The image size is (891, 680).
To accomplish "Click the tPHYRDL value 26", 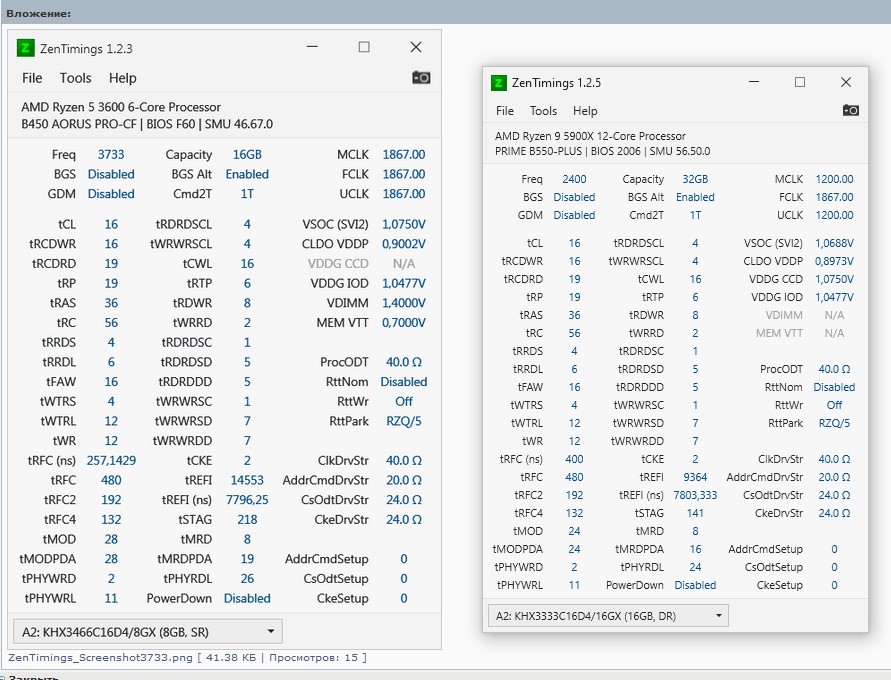I will click(x=247, y=578).
